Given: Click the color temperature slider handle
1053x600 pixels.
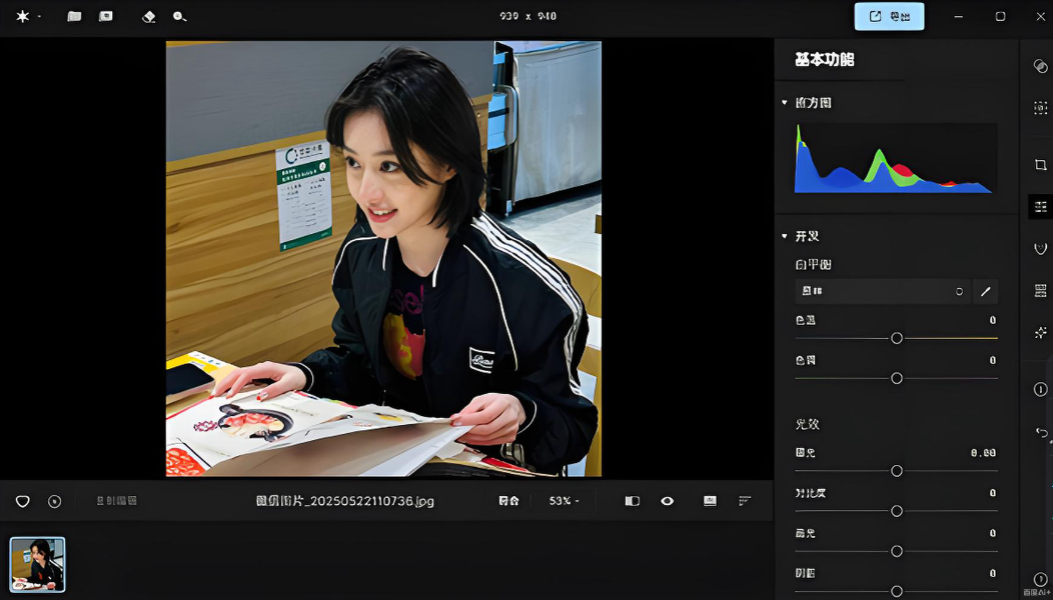Looking at the screenshot, I should coord(897,338).
